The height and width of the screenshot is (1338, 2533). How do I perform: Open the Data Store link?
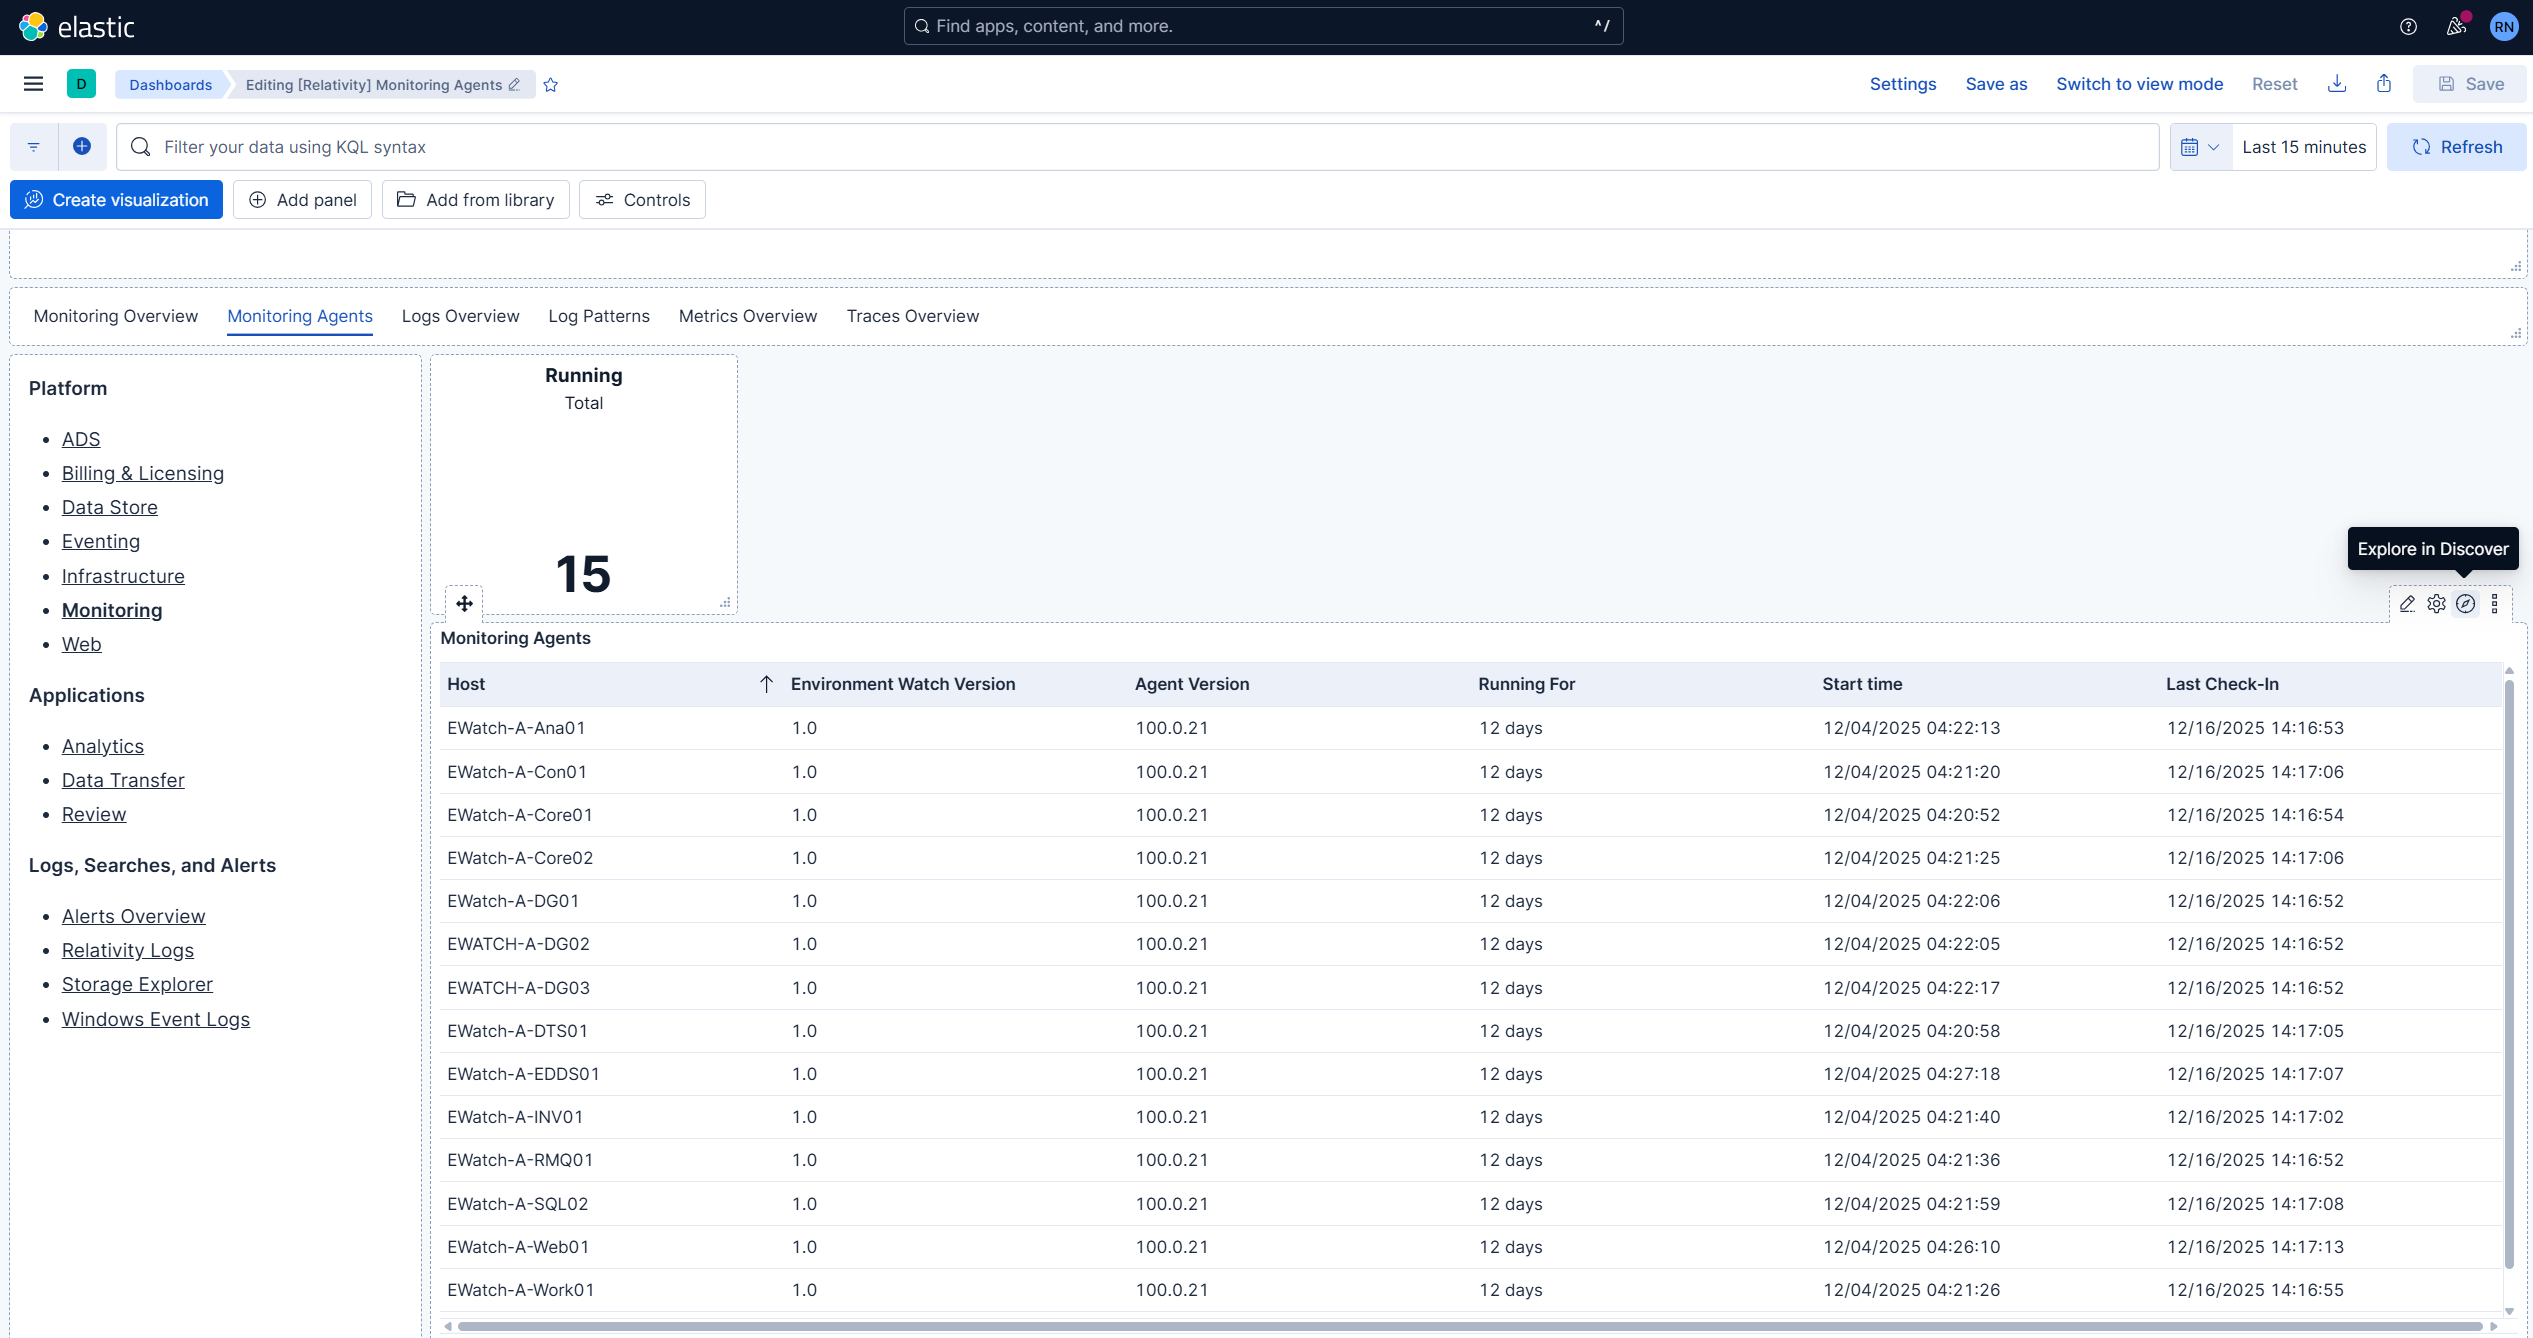110,507
